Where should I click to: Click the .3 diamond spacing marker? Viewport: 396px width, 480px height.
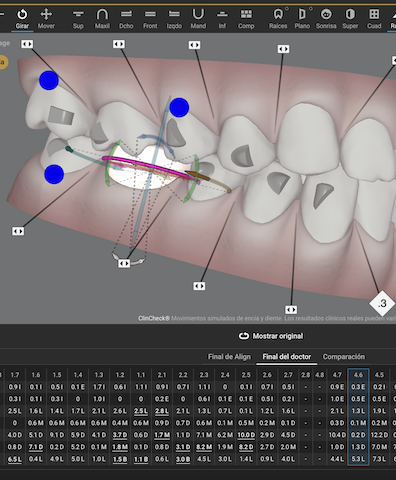[x=382, y=303]
